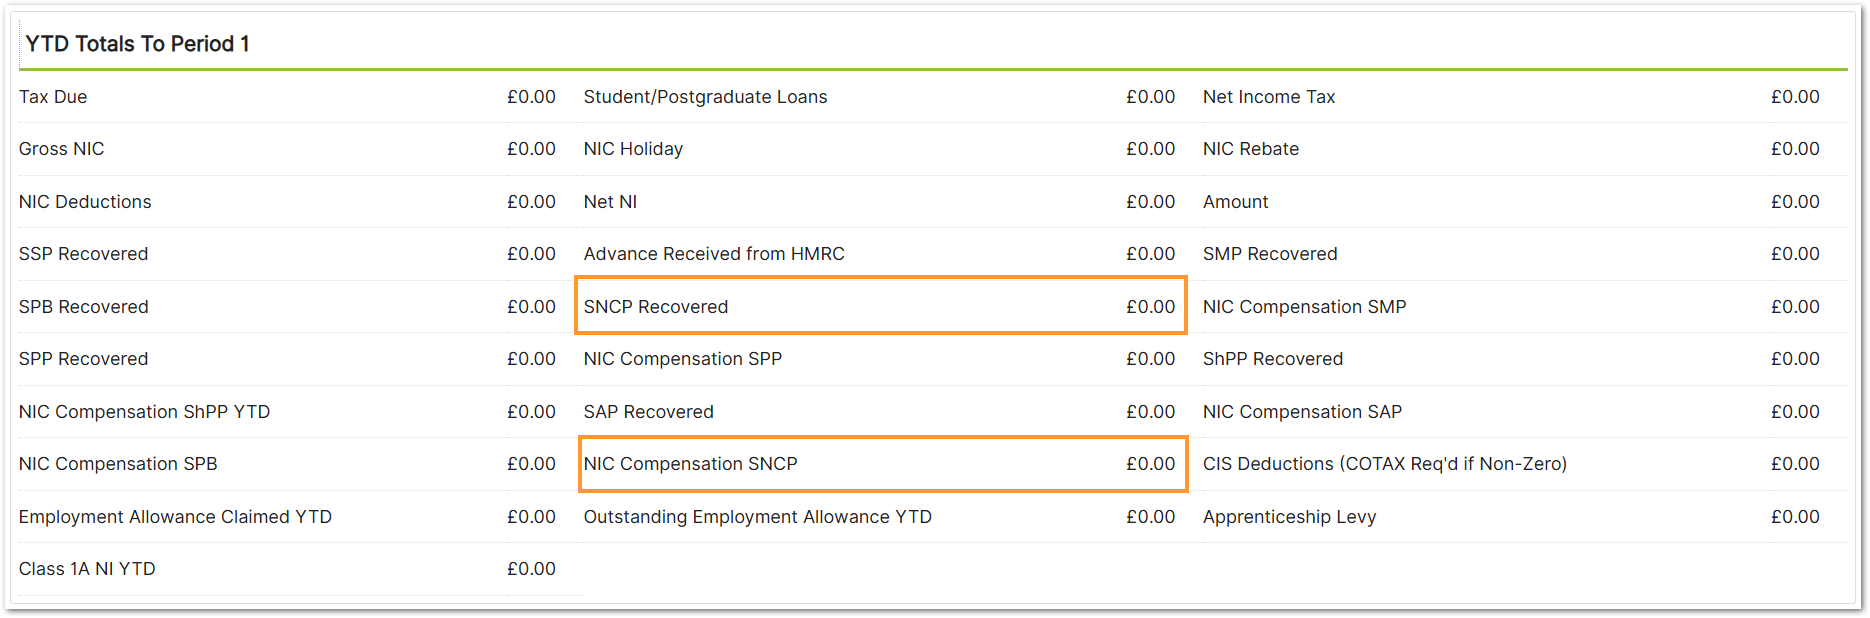Click the Student/Postgraduate Loans value
The image size is (1870, 618).
pyautogui.click(x=1150, y=97)
